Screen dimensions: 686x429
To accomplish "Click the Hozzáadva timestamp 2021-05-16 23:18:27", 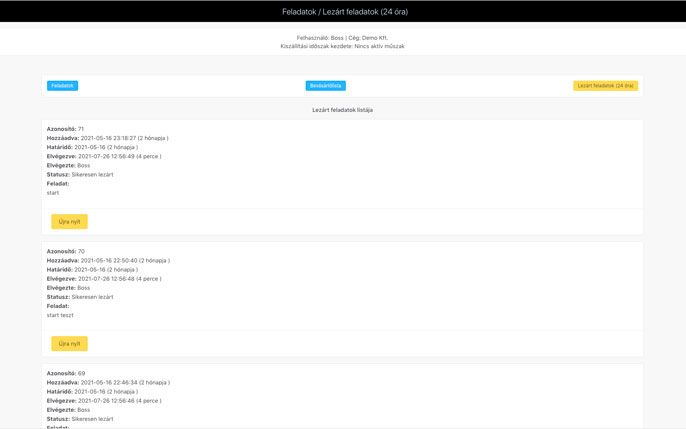I will pyautogui.click(x=108, y=138).
